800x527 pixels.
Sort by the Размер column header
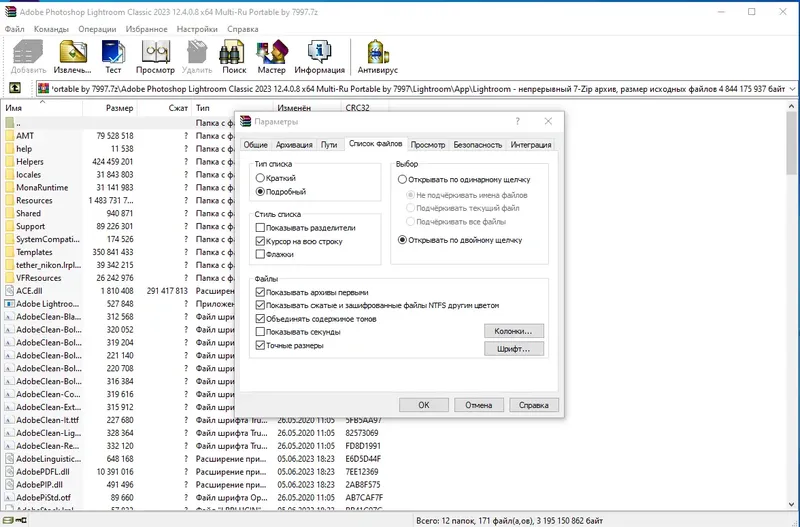tap(110, 108)
